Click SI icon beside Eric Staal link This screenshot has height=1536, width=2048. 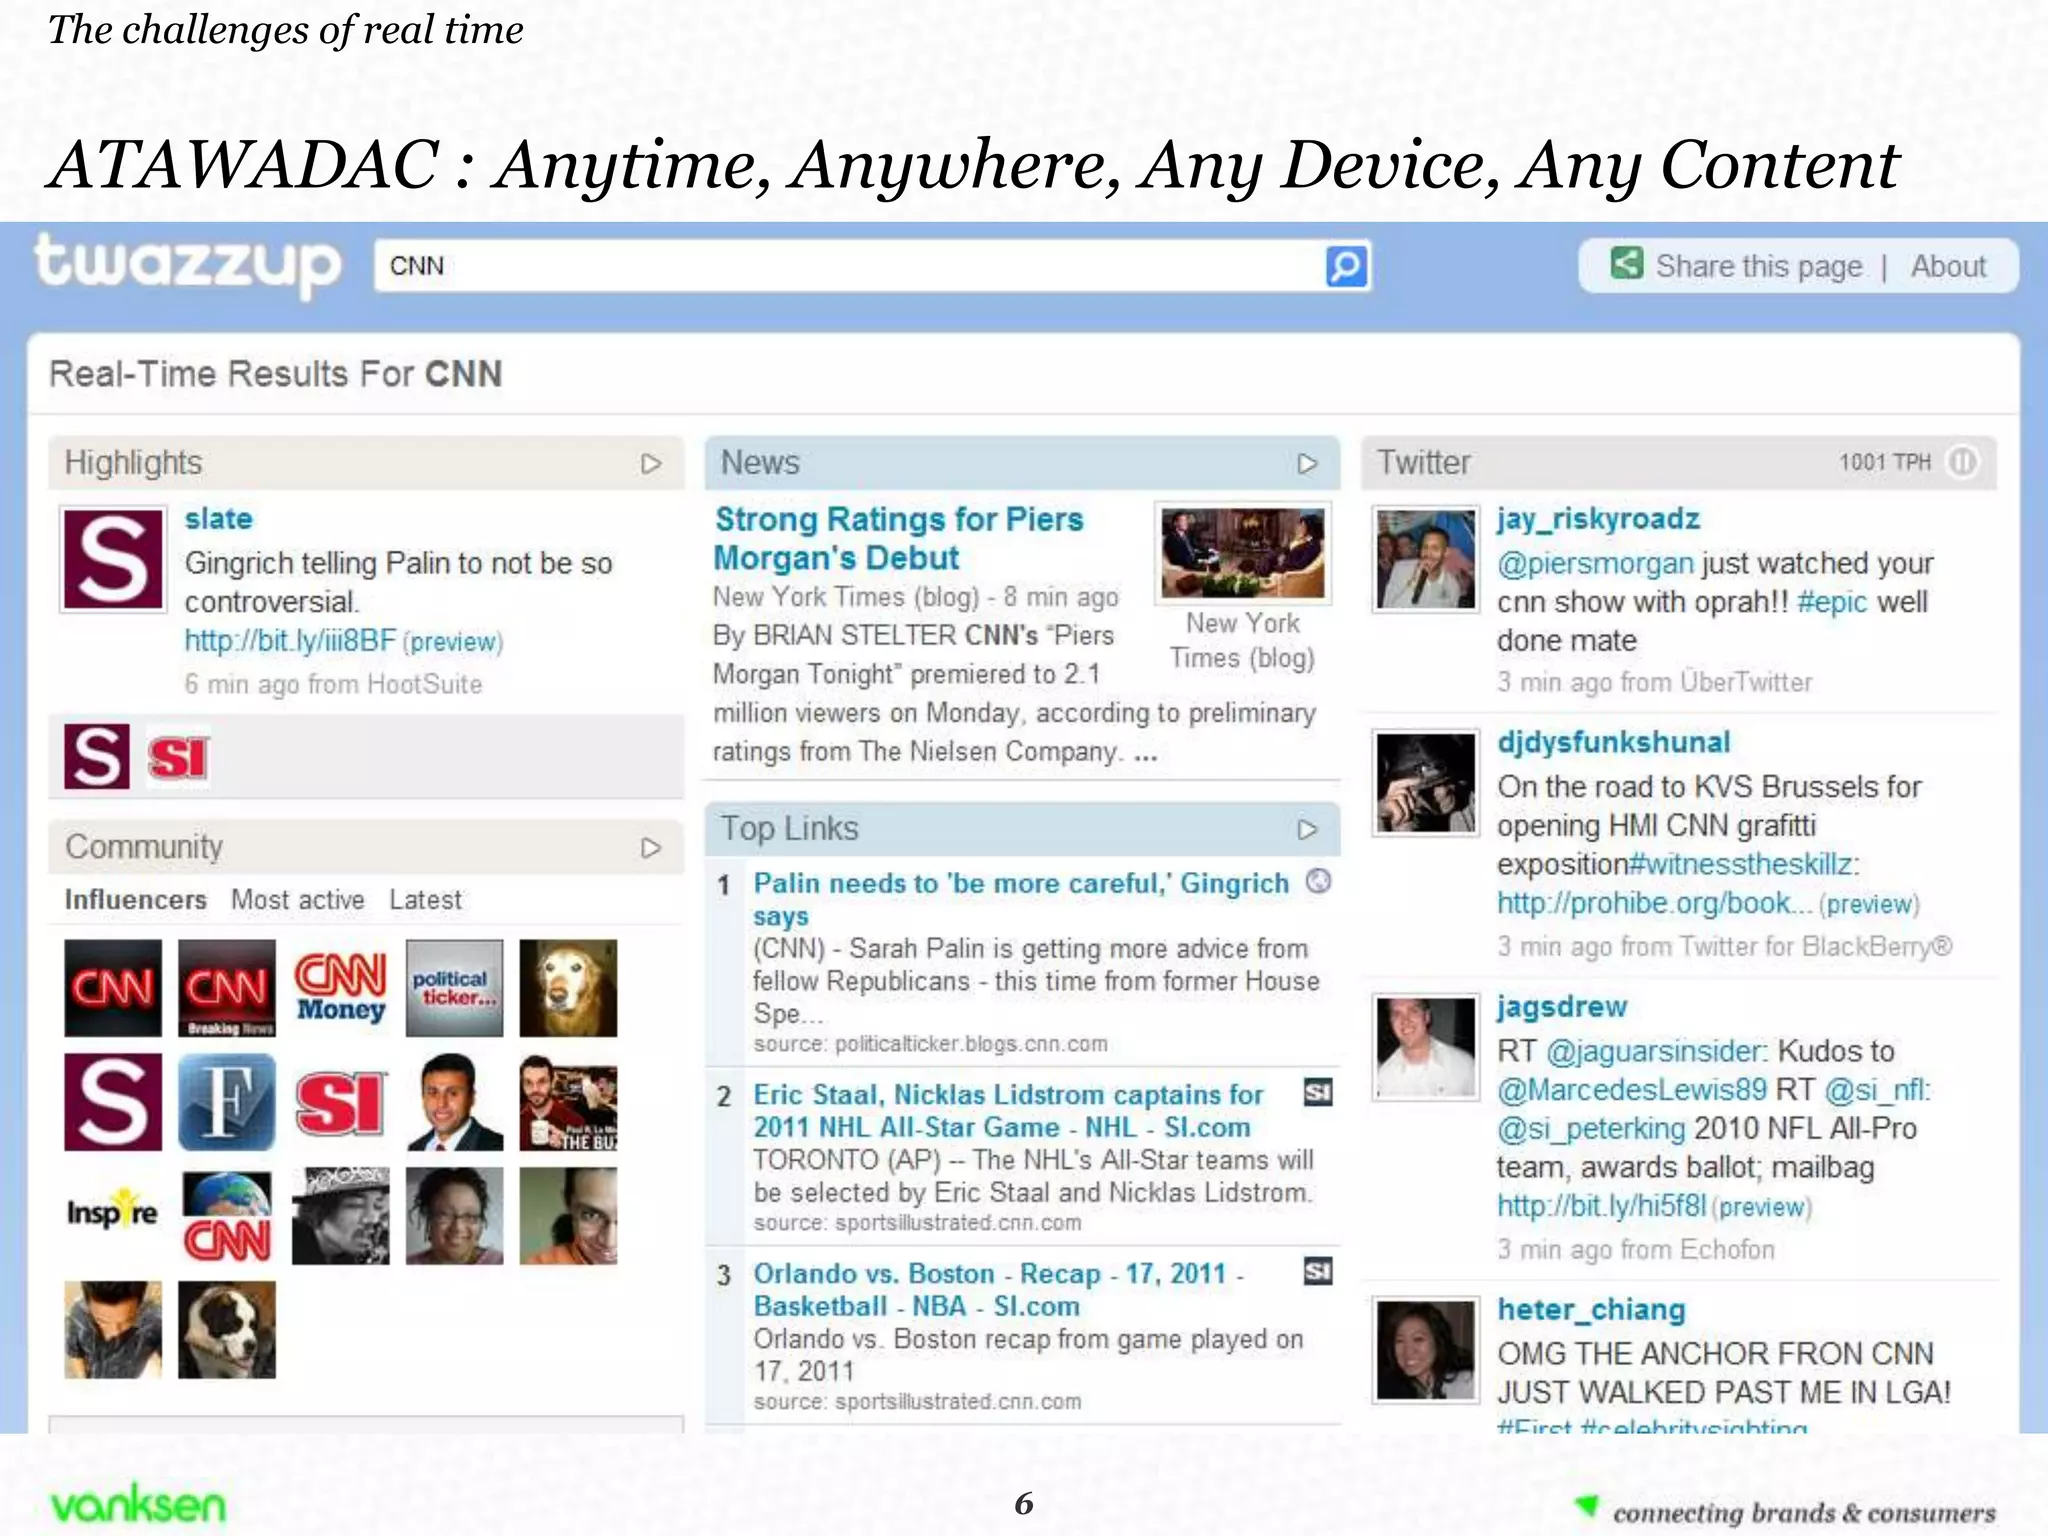1318,1092
